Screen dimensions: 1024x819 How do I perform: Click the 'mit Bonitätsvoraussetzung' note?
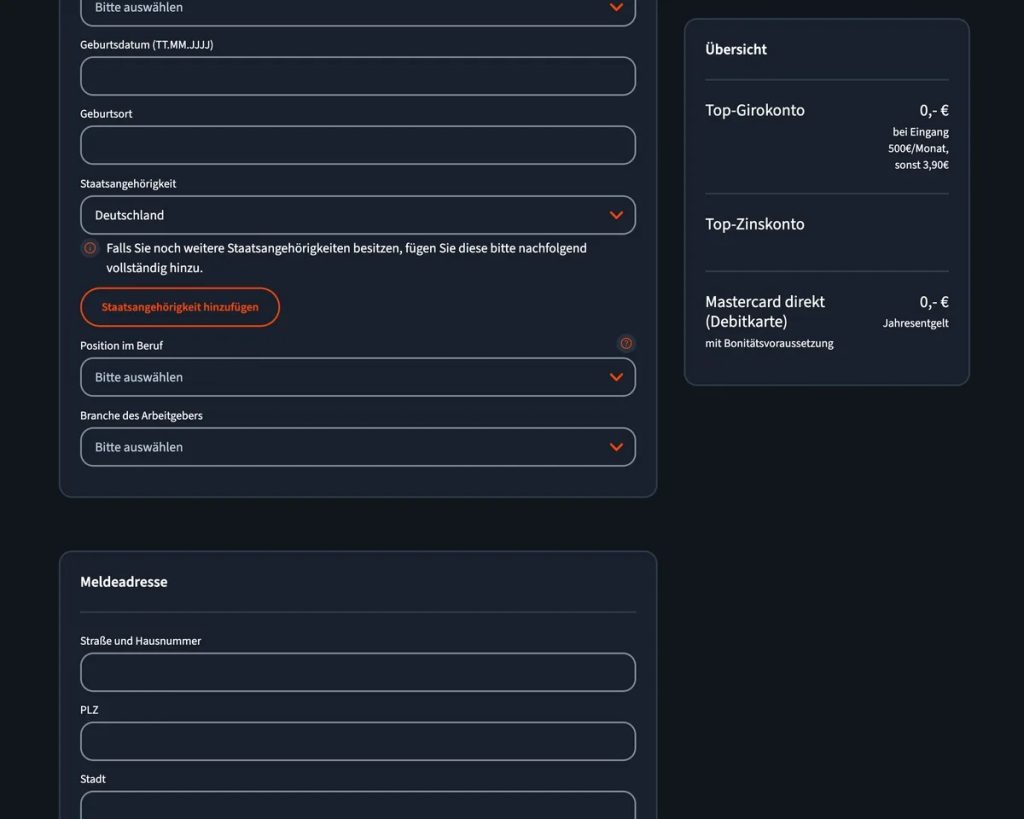pyautogui.click(x=769, y=344)
